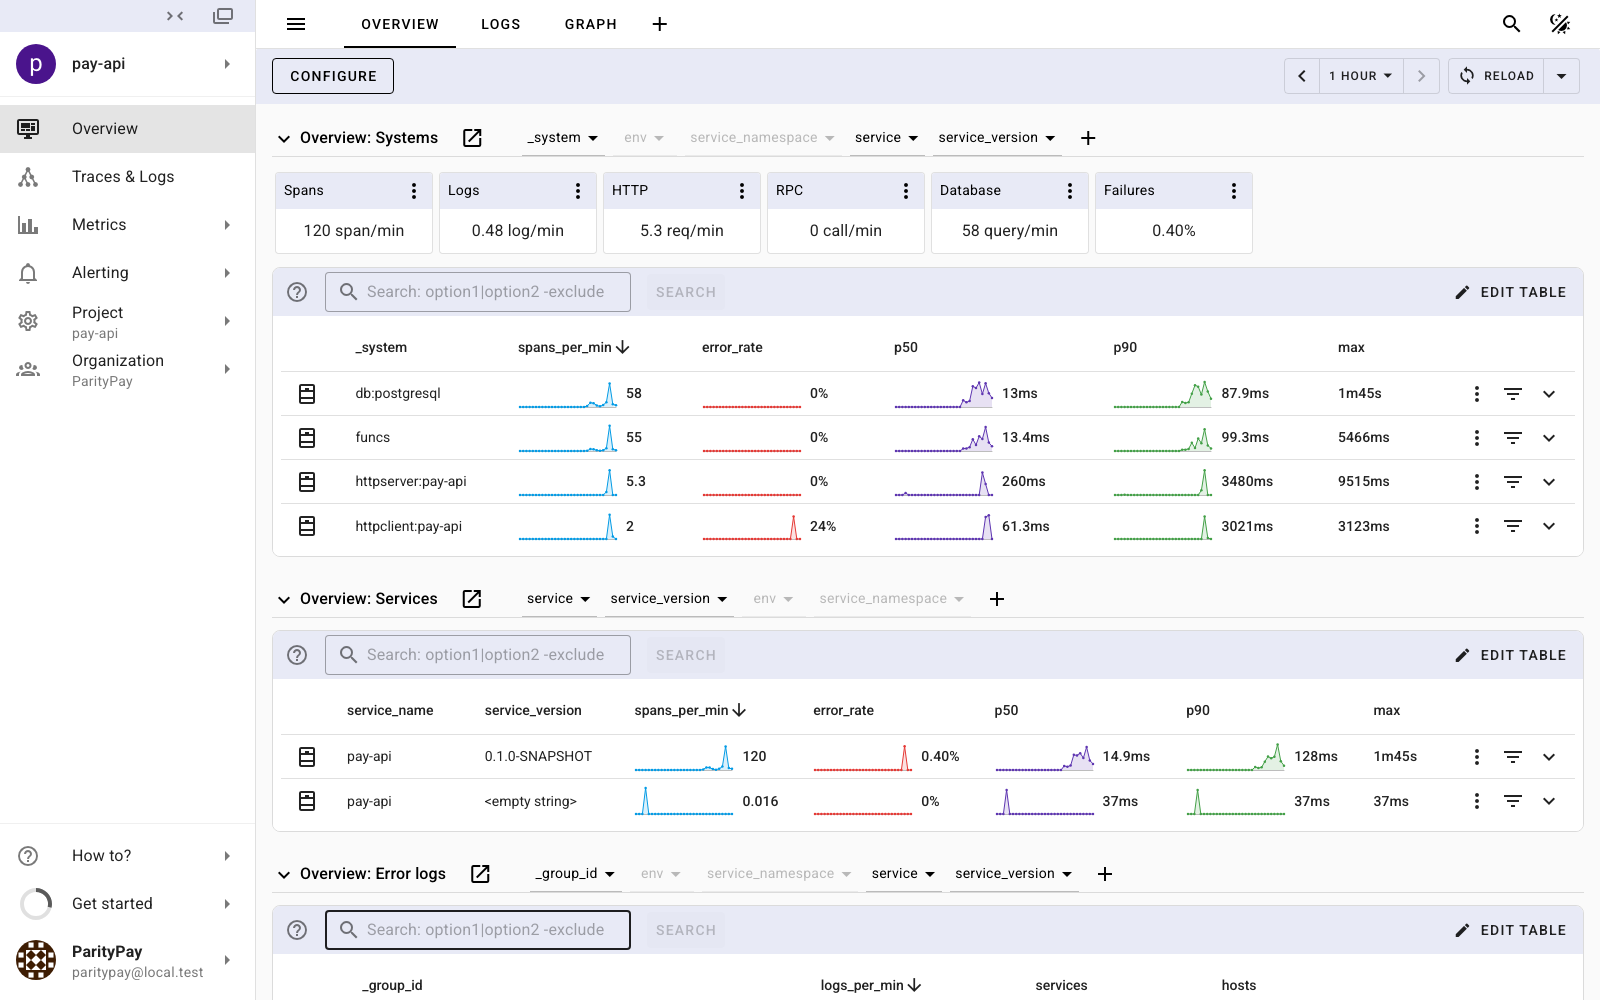The width and height of the screenshot is (1600, 1000).
Task: Collapse the Overview: Systems section
Action: click(284, 139)
